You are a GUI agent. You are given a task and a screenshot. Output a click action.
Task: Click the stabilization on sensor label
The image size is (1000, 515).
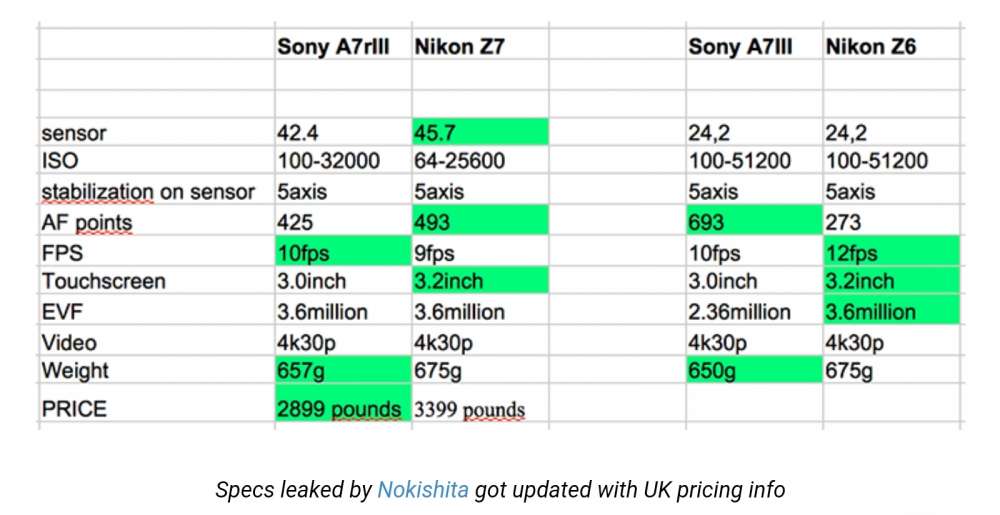[148, 192]
